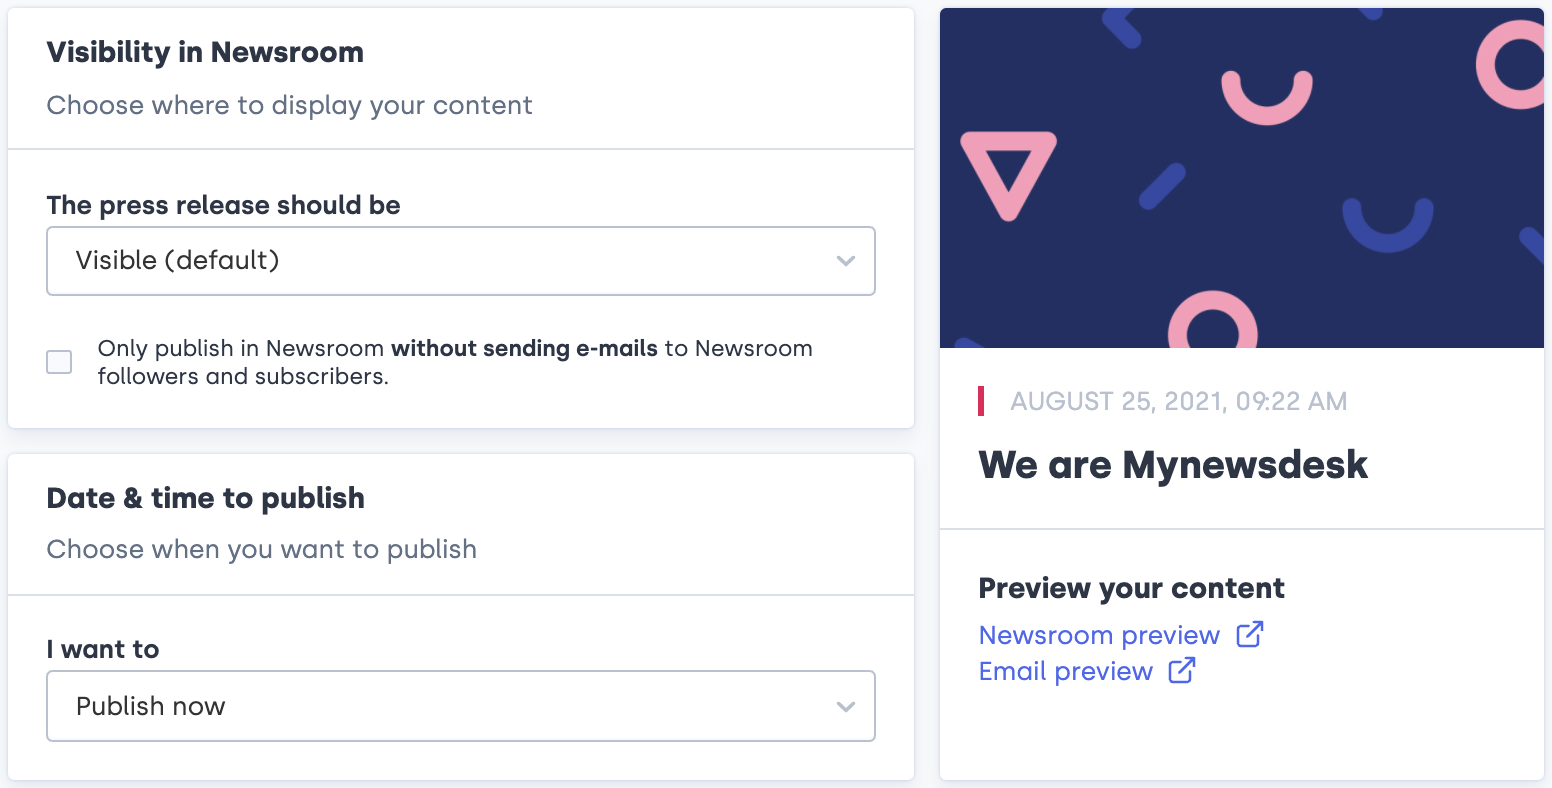The width and height of the screenshot is (1552, 788).
Task: Click the 'Choose when you want to publish' subtitle
Action: click(x=262, y=550)
